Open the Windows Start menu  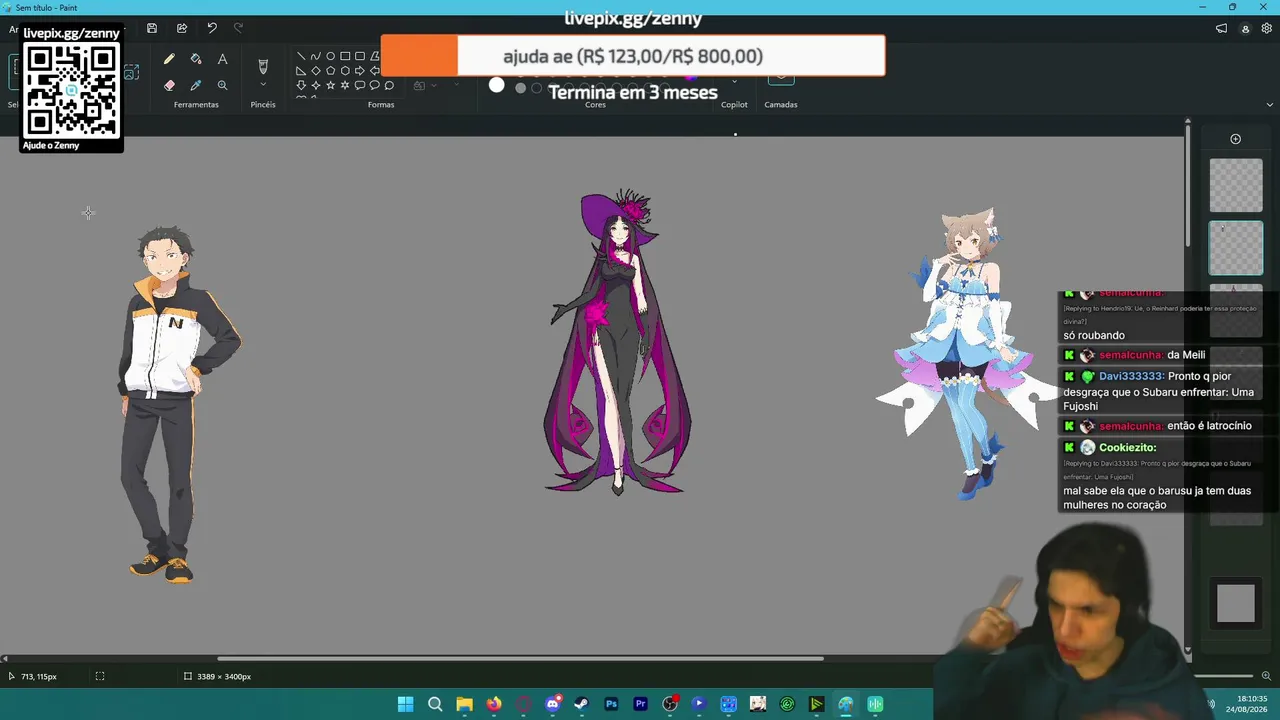pyautogui.click(x=405, y=704)
